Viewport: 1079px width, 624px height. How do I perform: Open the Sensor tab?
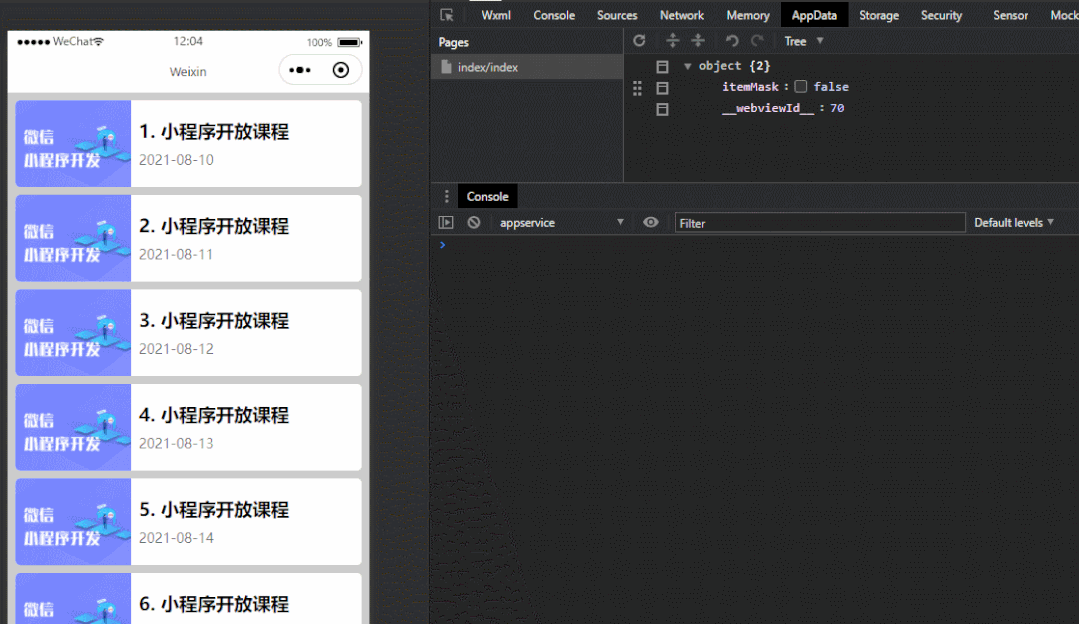click(x=1010, y=15)
